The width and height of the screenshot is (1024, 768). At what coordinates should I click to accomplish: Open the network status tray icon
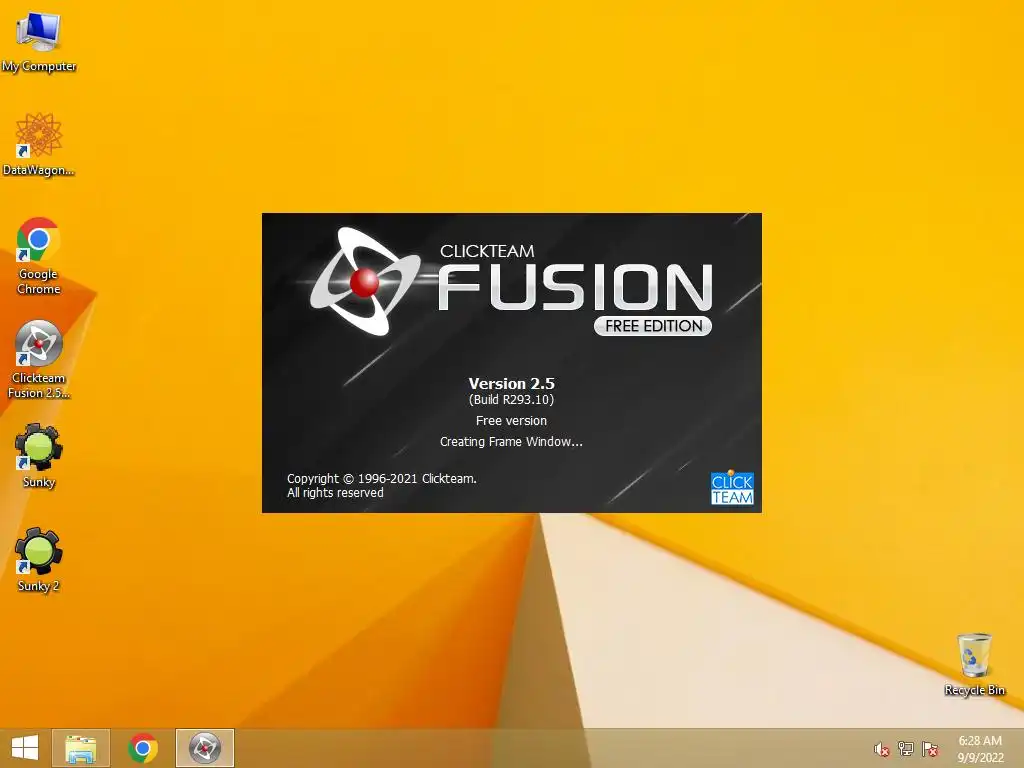click(x=906, y=749)
